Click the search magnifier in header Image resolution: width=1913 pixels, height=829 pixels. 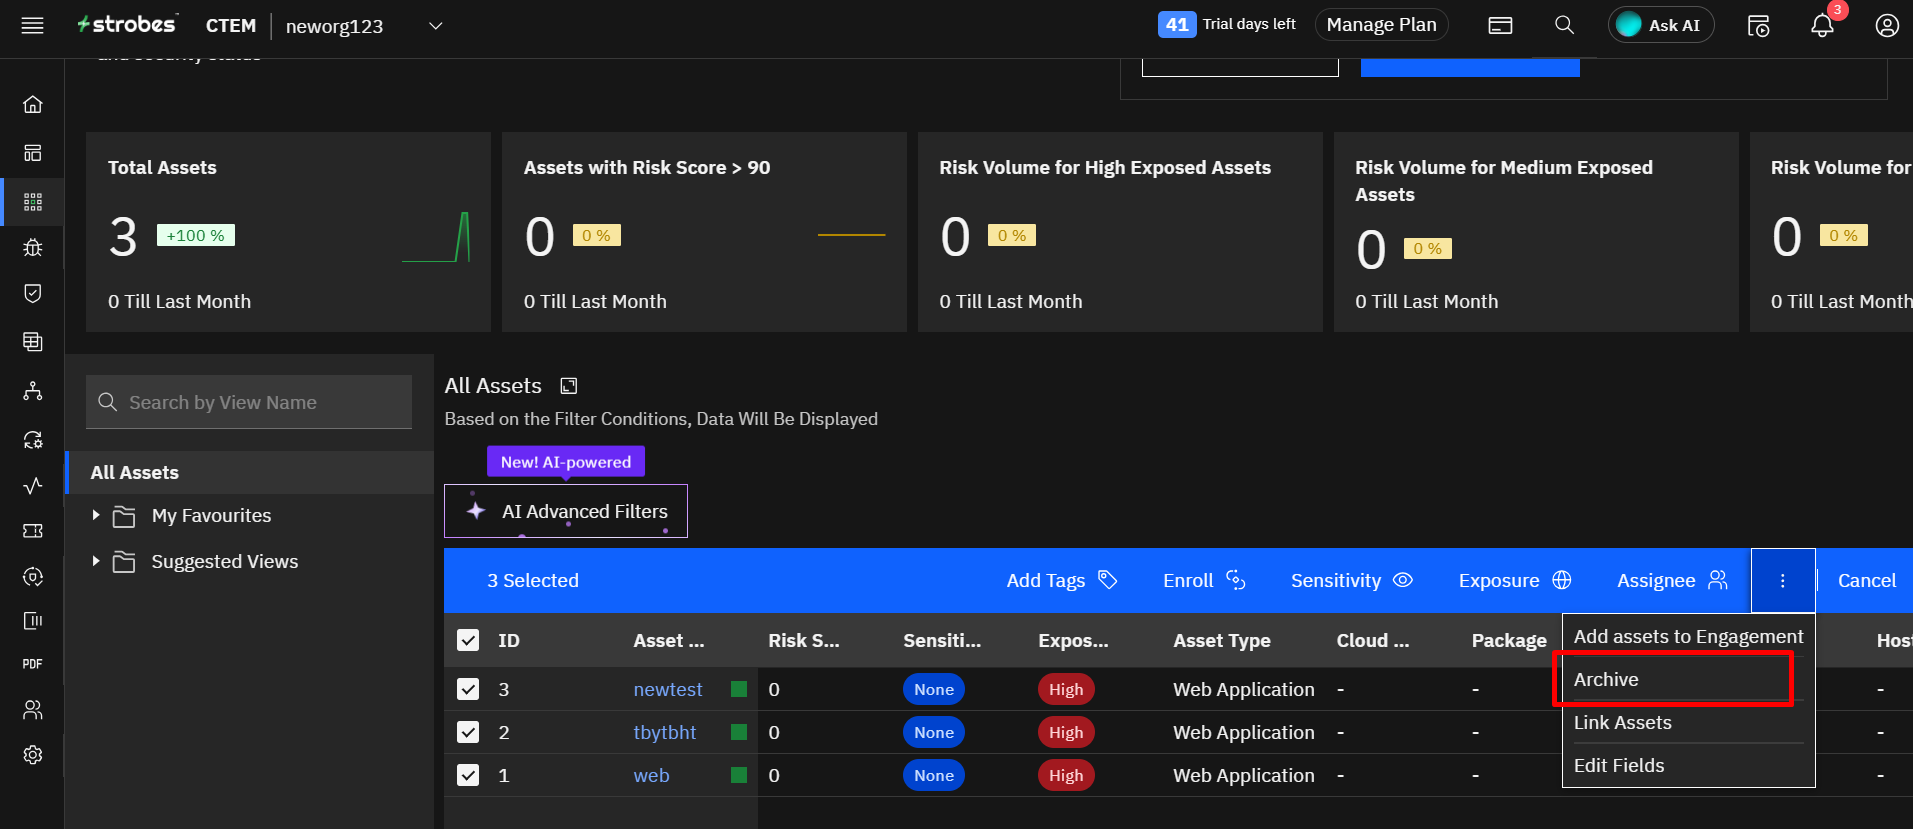[1564, 26]
